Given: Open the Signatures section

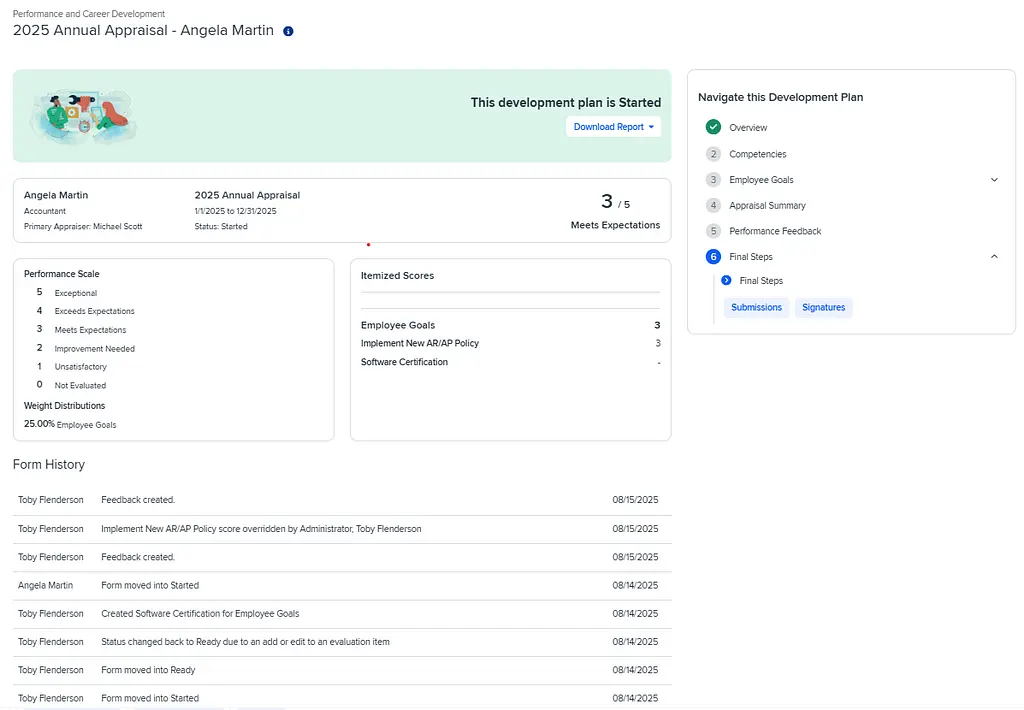Looking at the screenshot, I should tap(823, 308).
